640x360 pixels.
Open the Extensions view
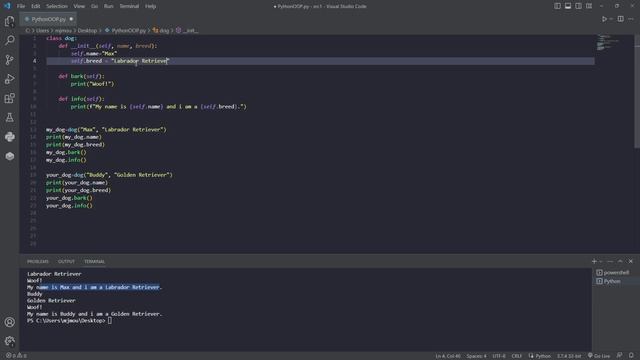click(9, 98)
